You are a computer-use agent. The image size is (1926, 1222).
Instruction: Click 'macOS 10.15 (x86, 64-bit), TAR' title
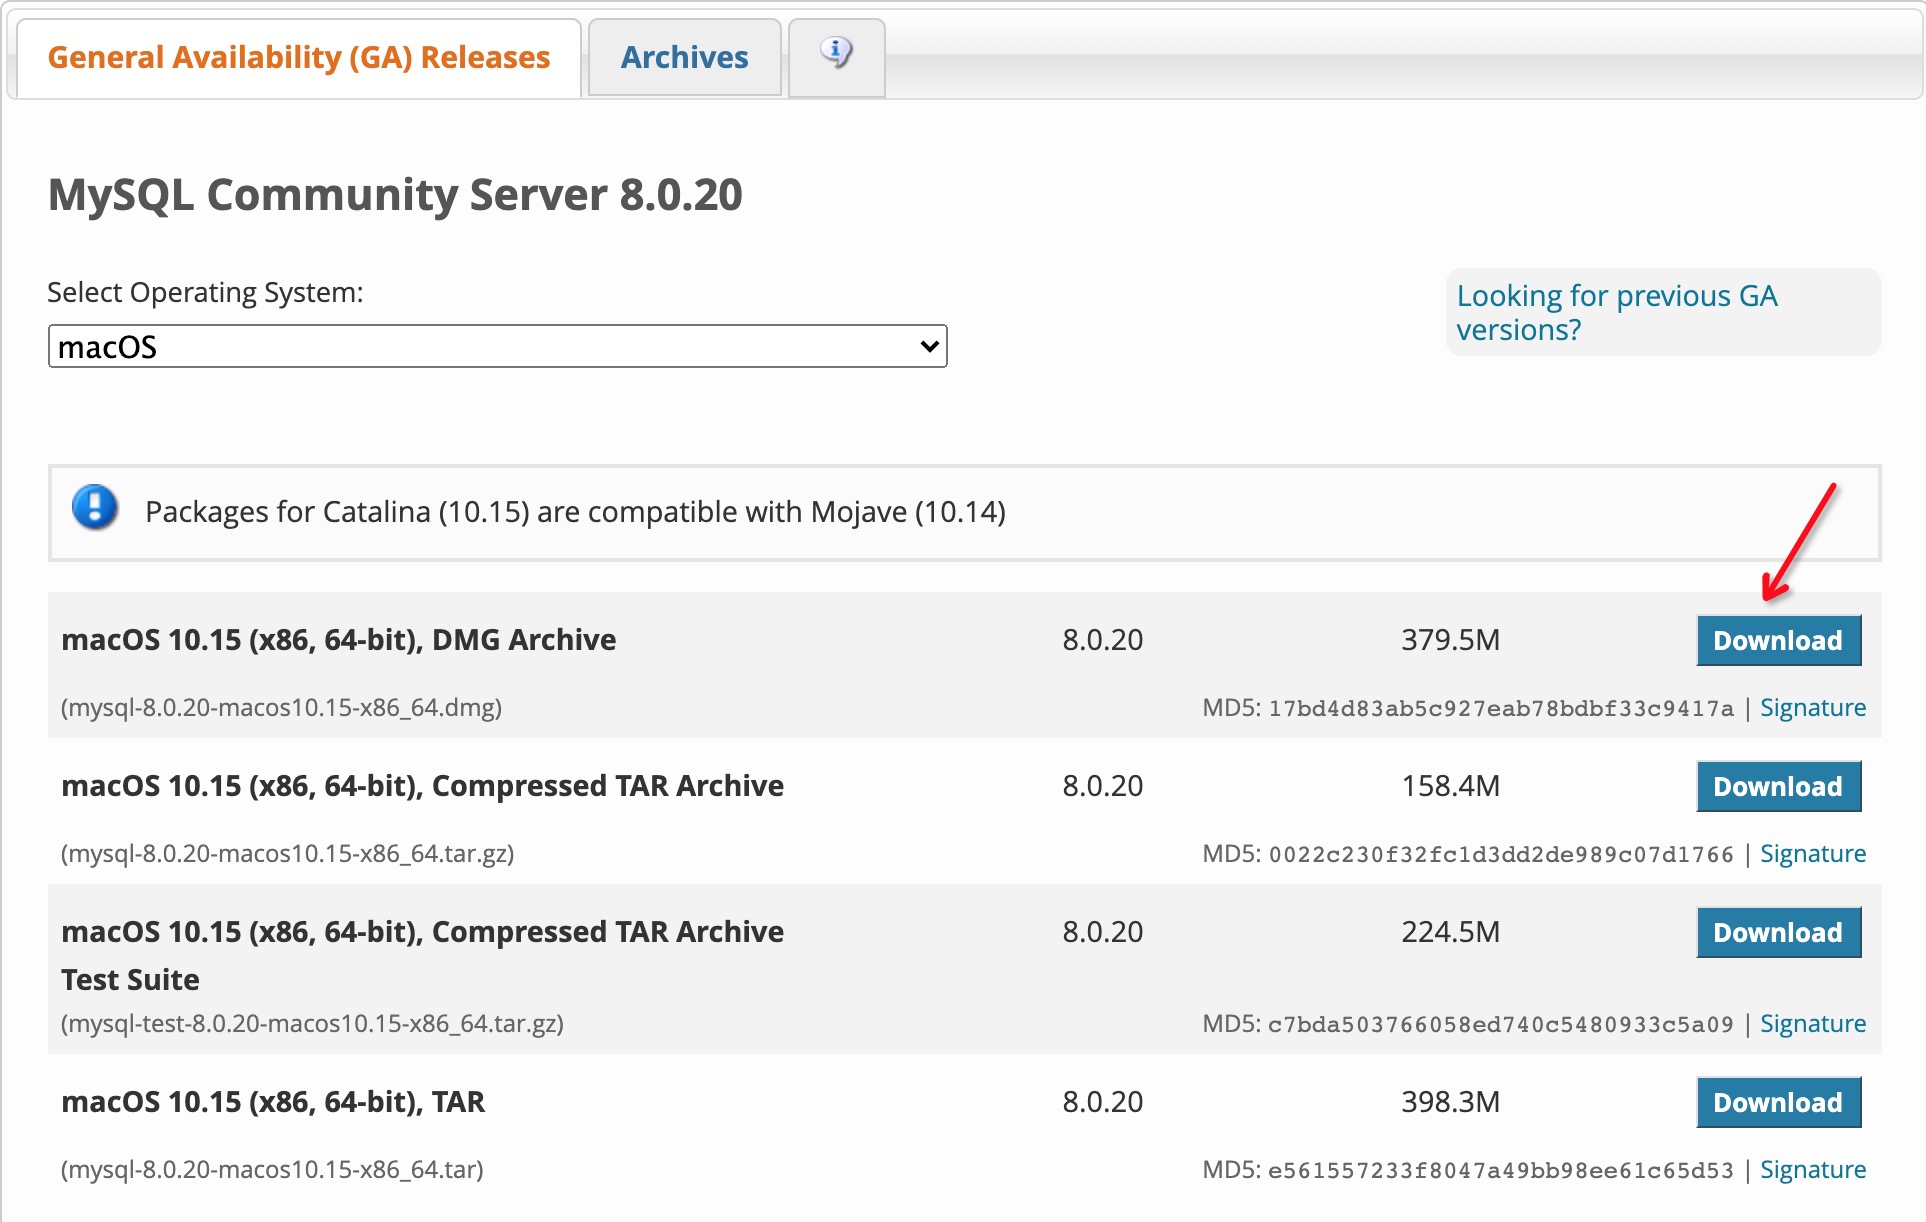coord(273,1102)
